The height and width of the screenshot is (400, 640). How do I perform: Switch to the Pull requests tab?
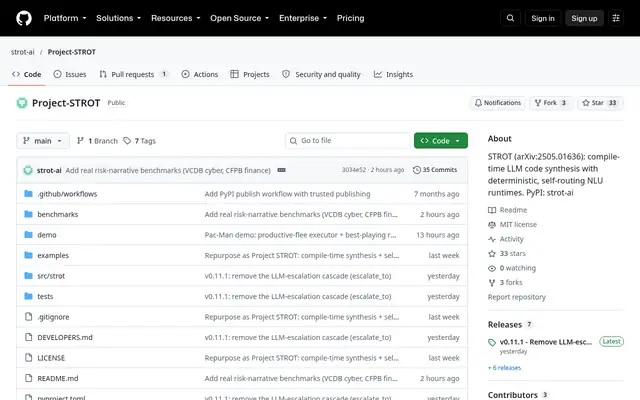[134, 74]
